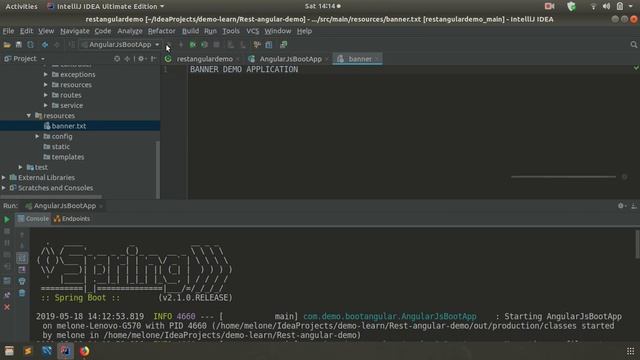Close Run panel with red X icon
The height and width of the screenshot is (360, 640).
7,307
